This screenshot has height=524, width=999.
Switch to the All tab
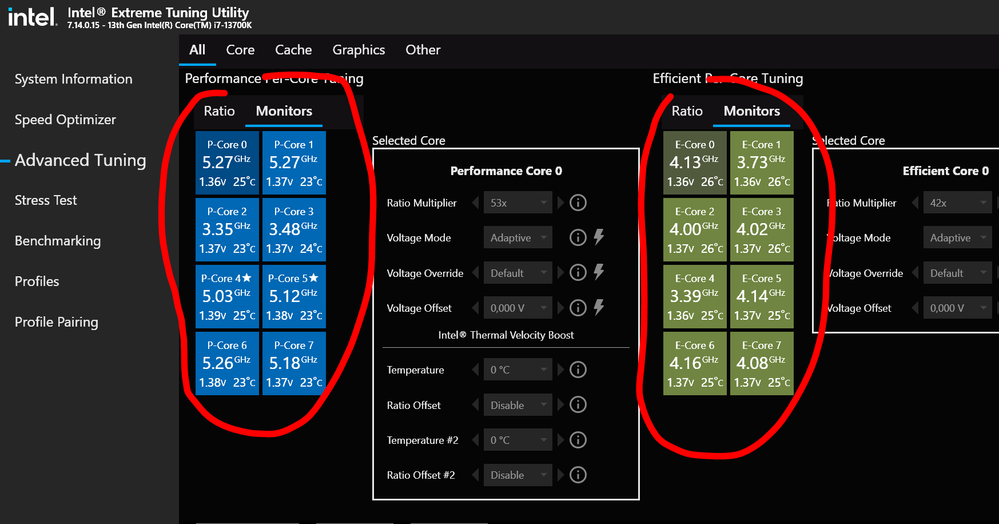coord(198,50)
